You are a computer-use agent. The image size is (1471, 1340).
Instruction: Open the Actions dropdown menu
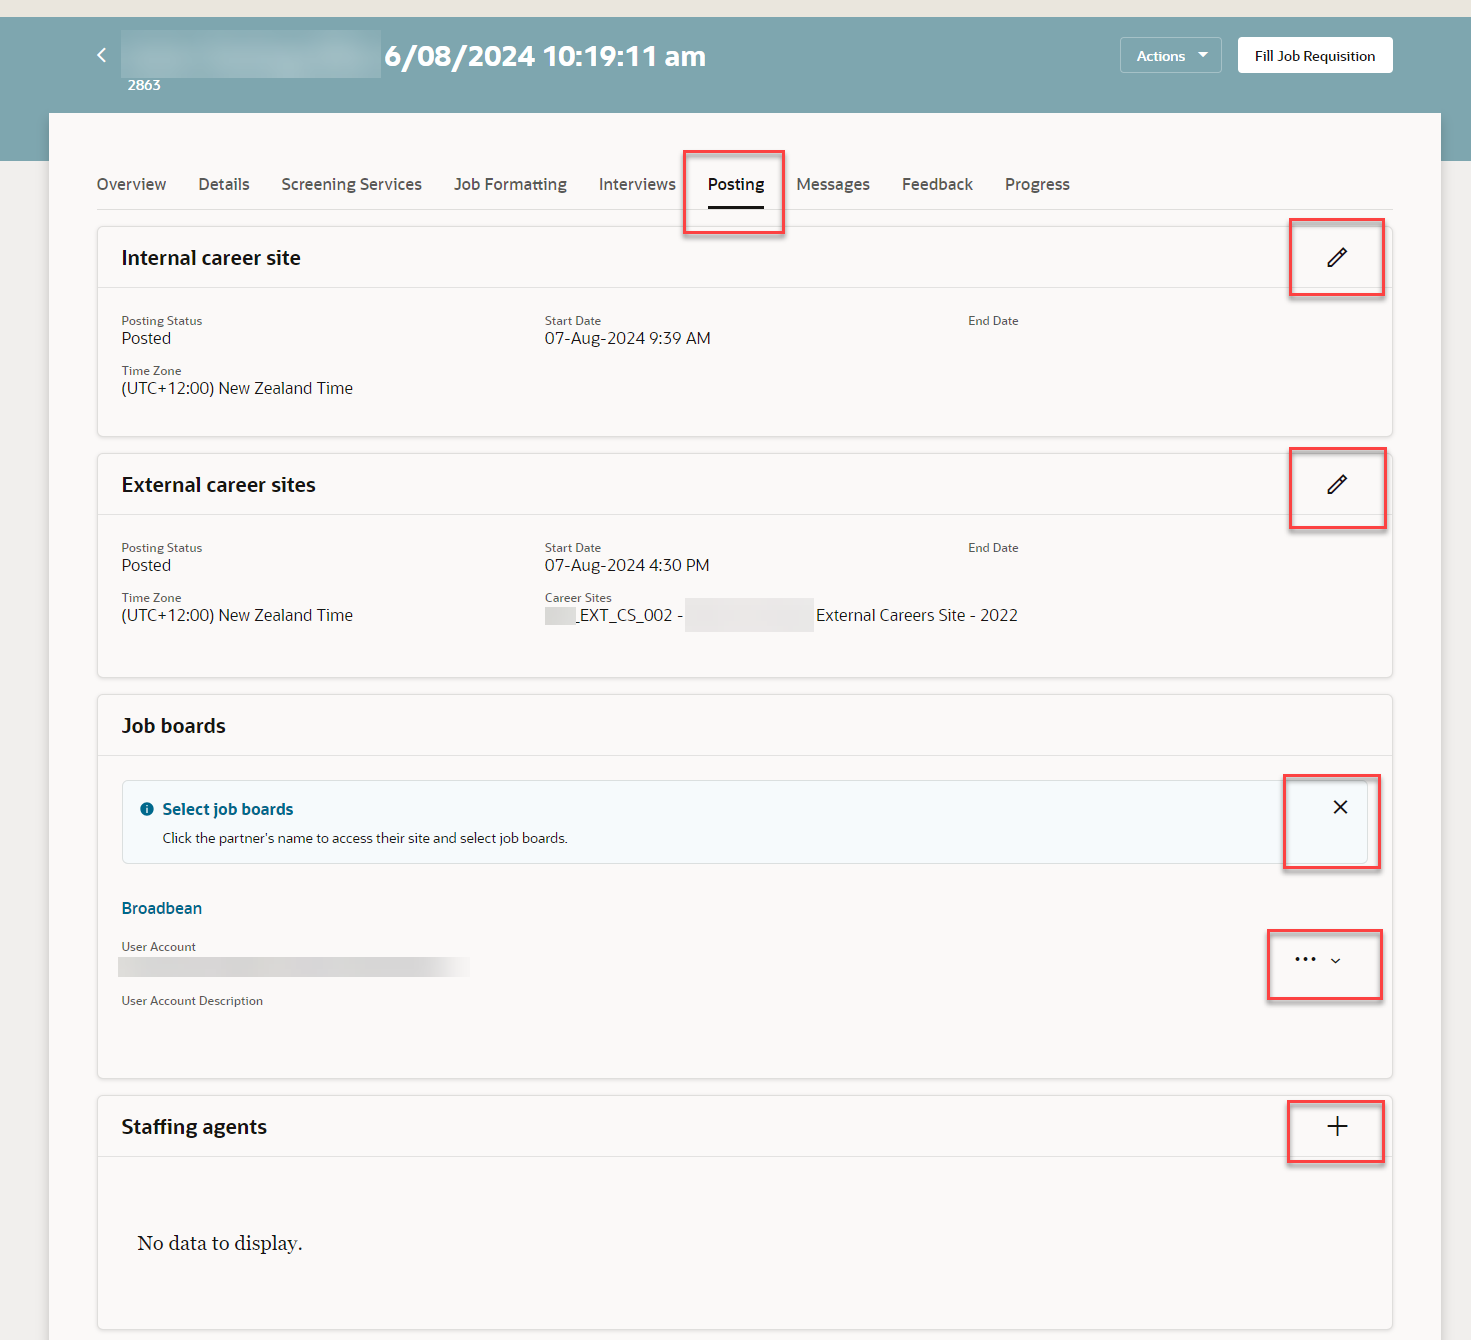point(1169,55)
